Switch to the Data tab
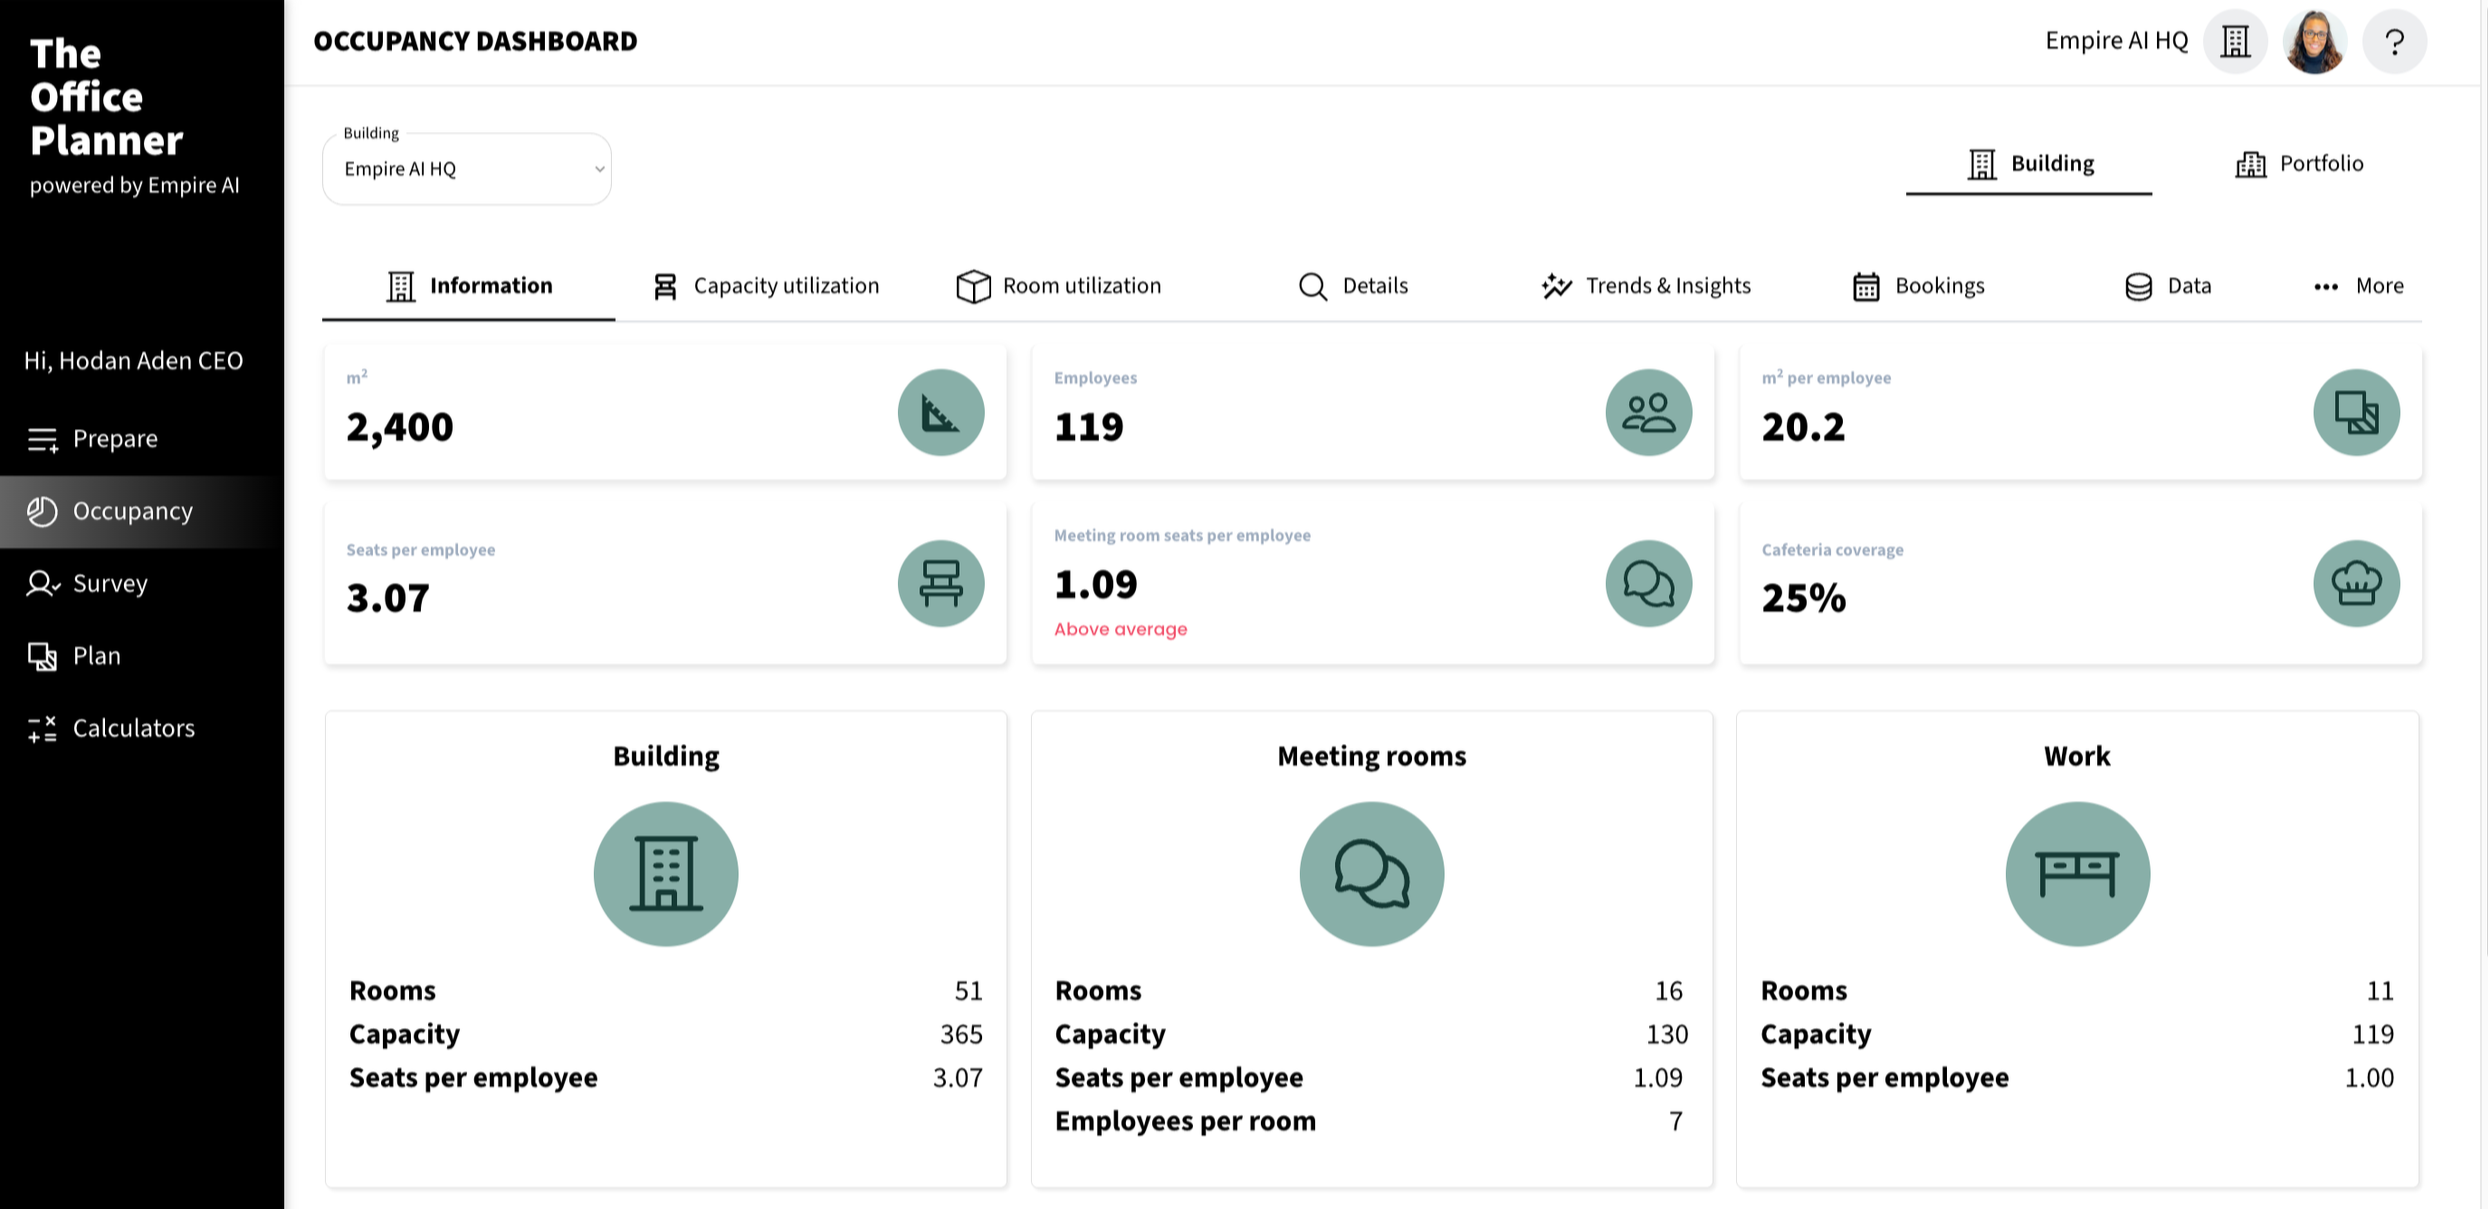This screenshot has height=1209, width=2488. 2168,286
